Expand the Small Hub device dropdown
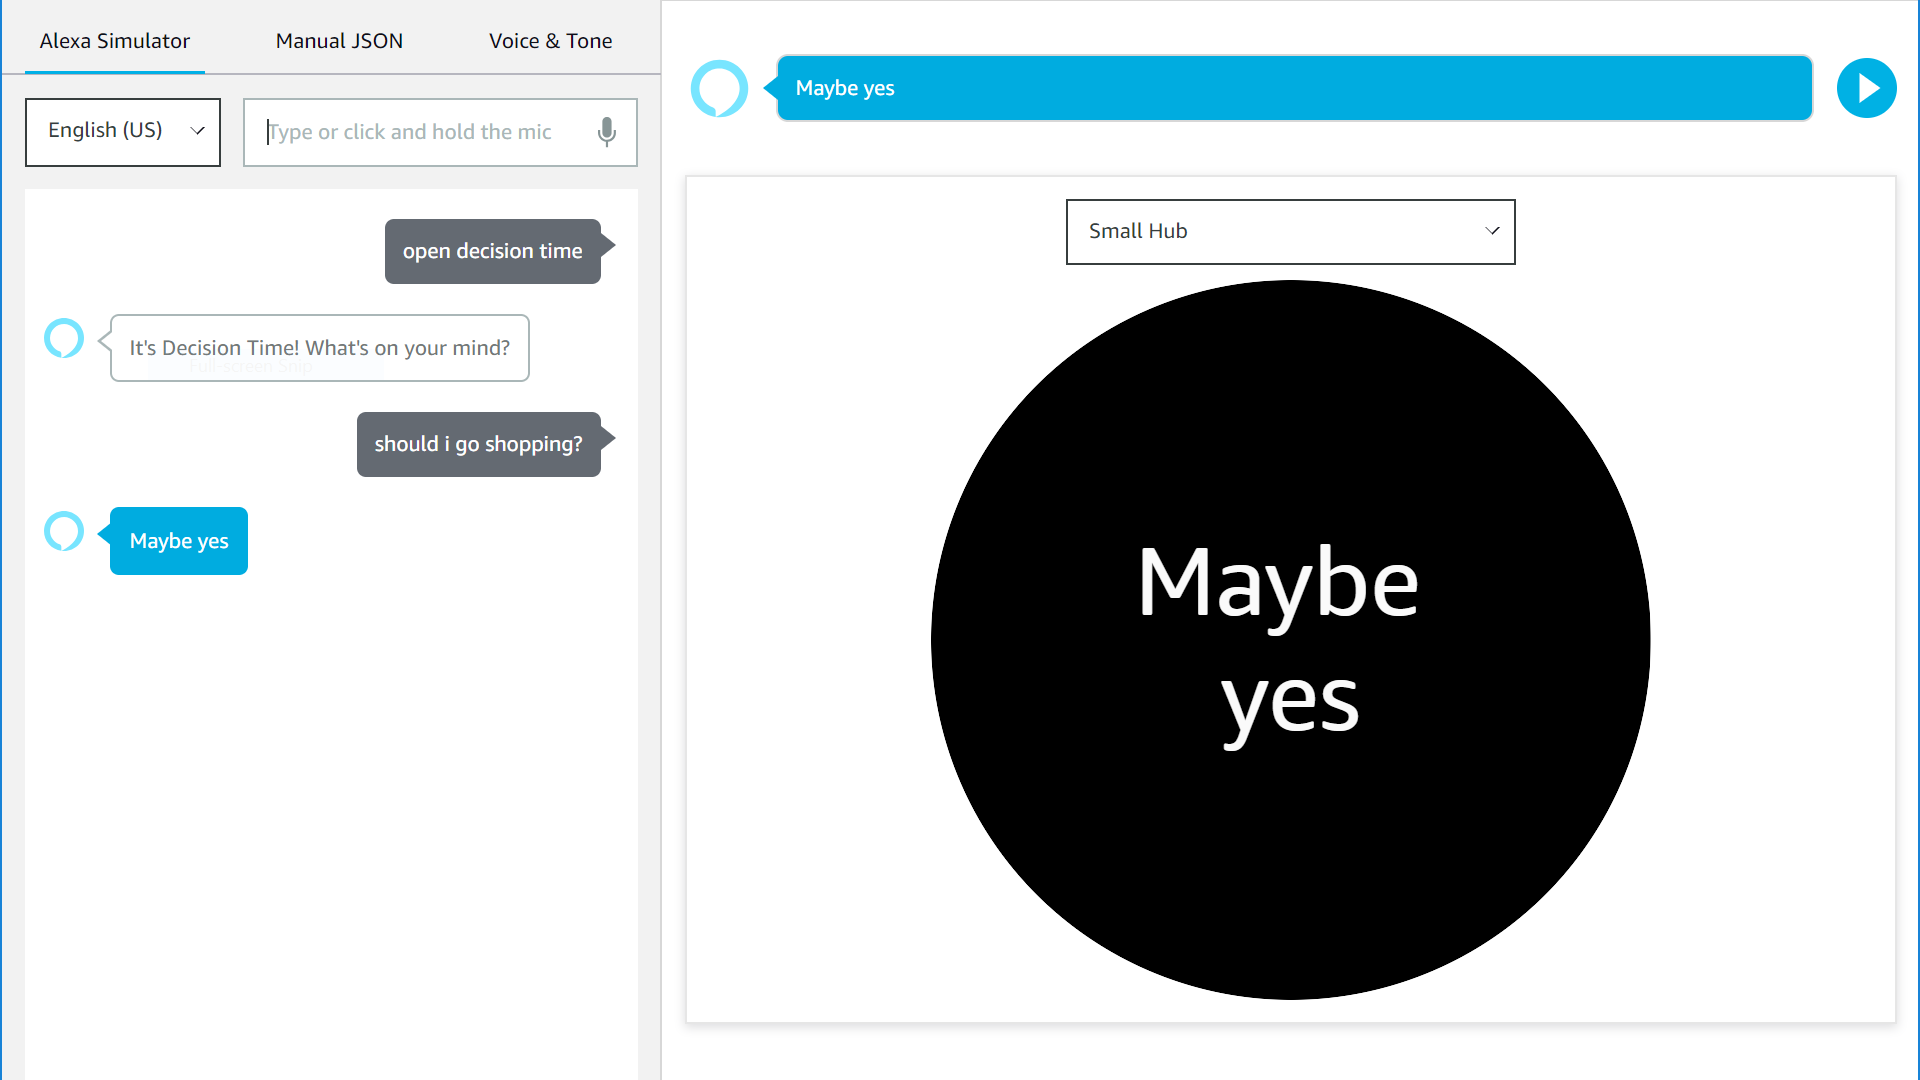1920x1080 pixels. click(1289, 231)
